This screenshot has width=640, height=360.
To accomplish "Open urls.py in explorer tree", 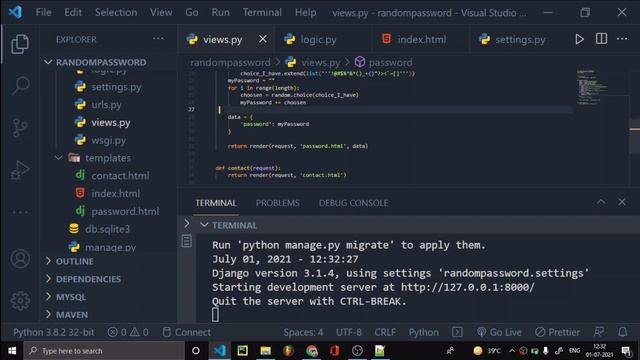I will tap(106, 104).
